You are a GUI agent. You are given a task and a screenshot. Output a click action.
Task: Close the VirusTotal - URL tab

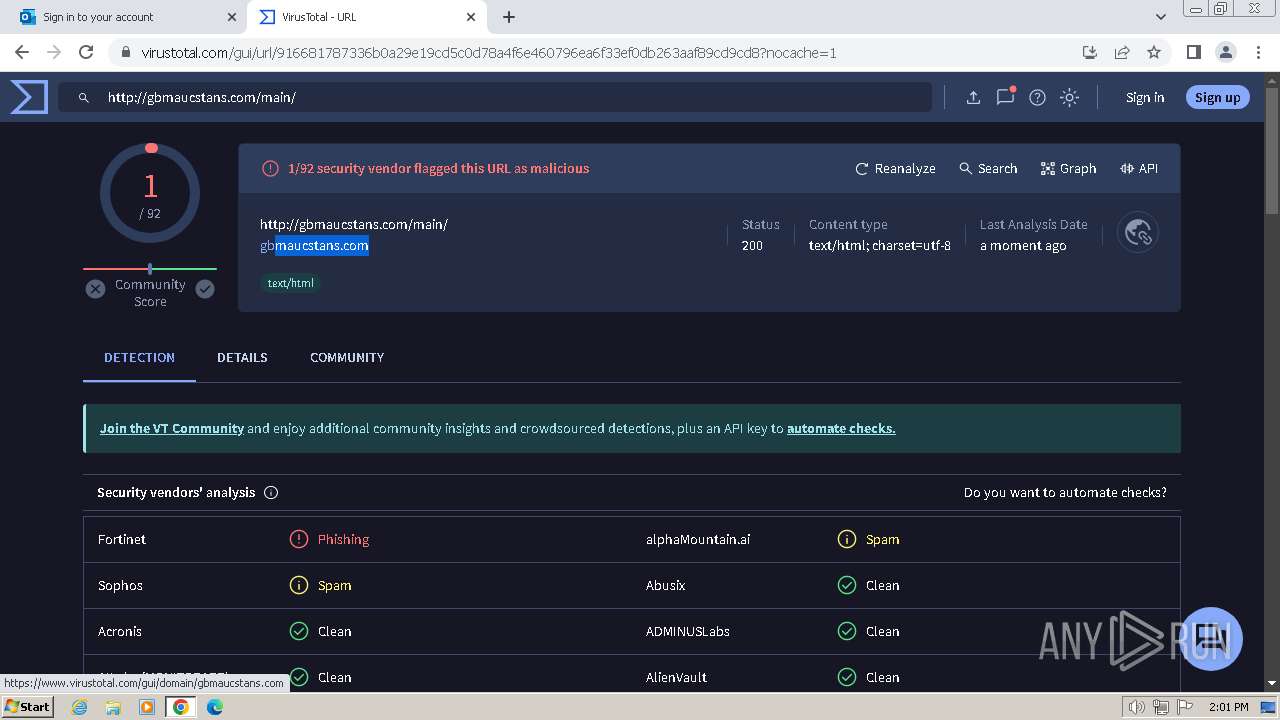click(x=472, y=17)
